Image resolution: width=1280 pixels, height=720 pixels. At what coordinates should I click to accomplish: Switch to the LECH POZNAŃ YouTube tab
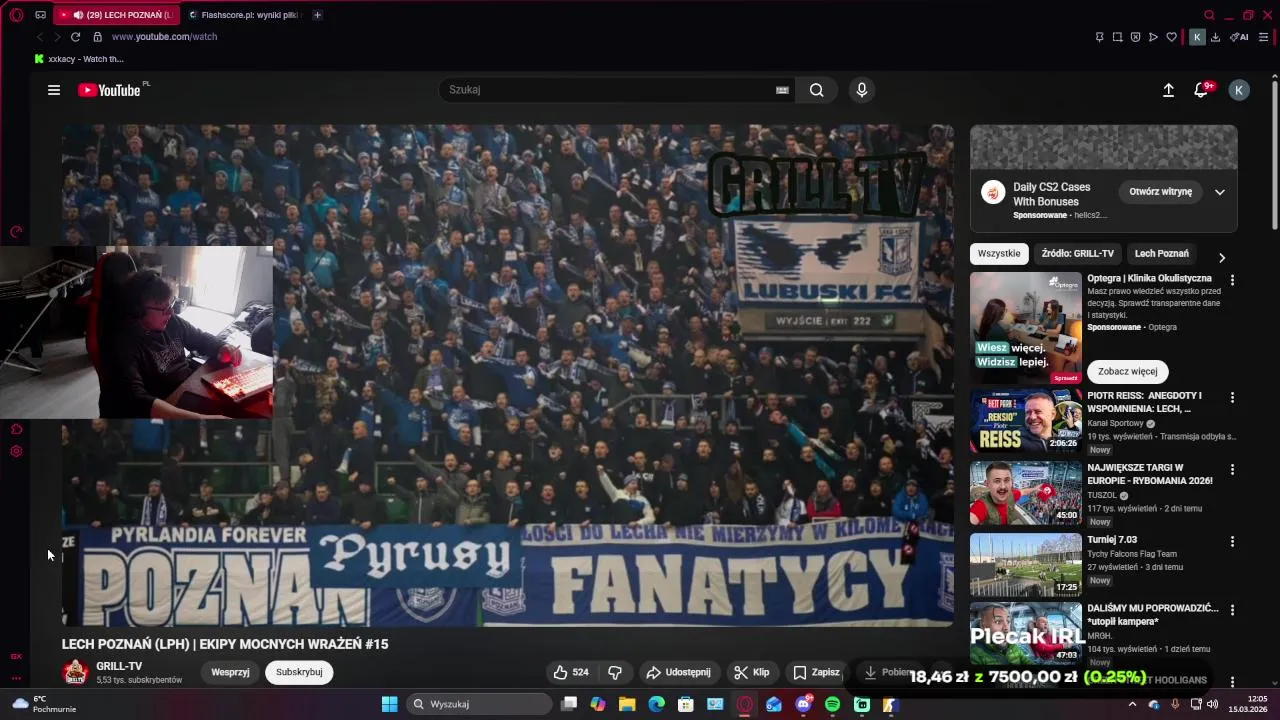(115, 15)
